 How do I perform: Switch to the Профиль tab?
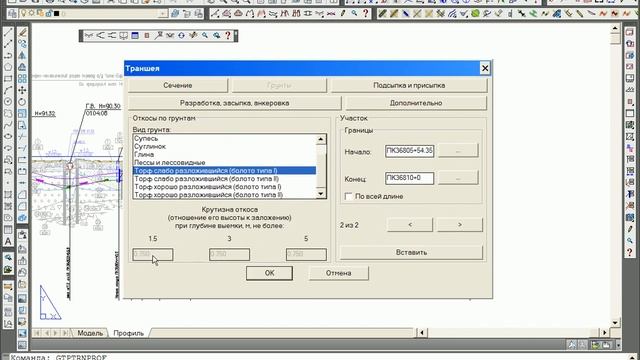[x=129, y=333]
